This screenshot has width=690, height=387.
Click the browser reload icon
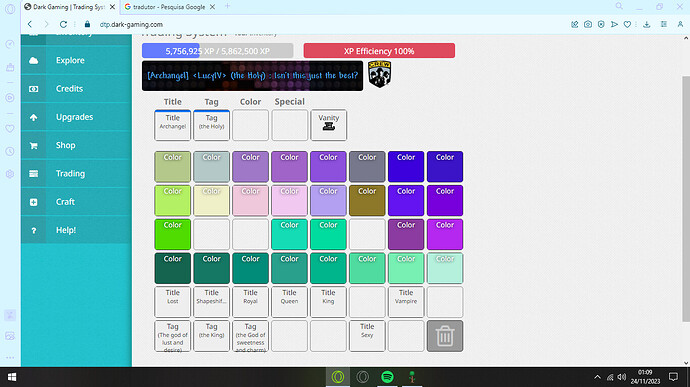tap(63, 24)
